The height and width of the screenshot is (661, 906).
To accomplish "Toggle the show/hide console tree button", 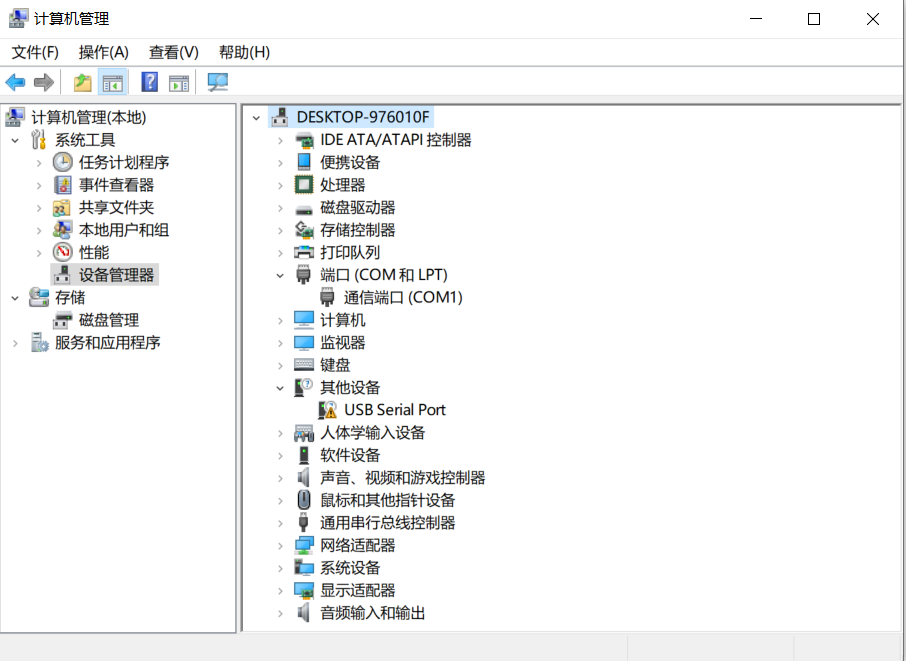I will click(113, 83).
